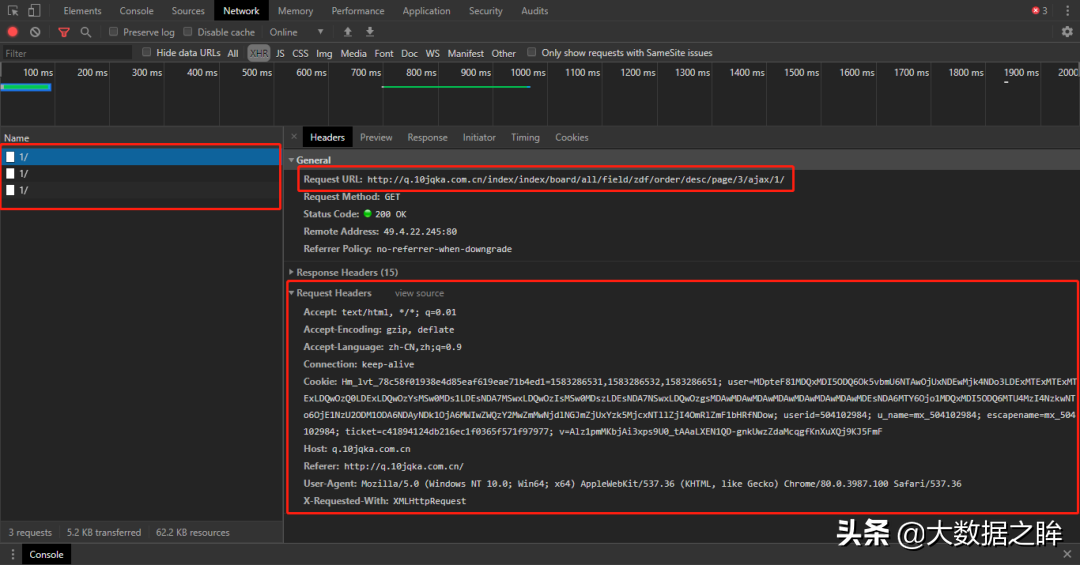Check the Hide data URLs checkbox
The height and width of the screenshot is (565, 1080).
pos(146,52)
